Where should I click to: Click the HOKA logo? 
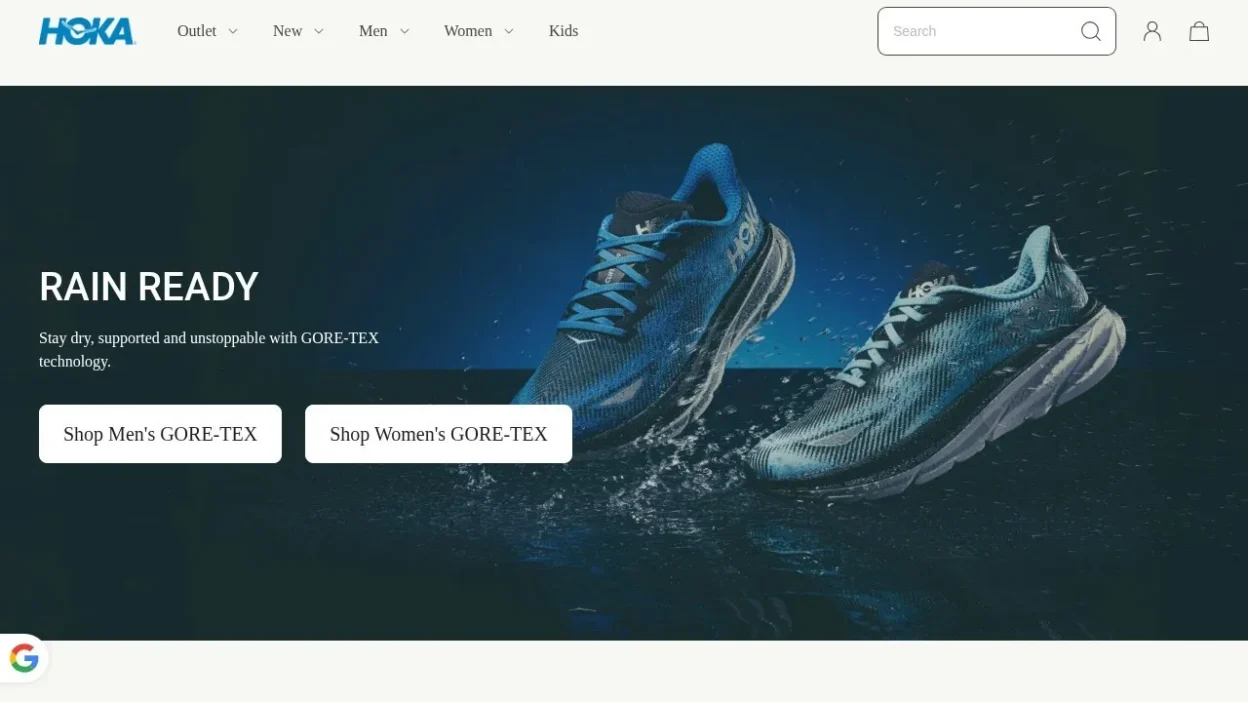click(x=87, y=31)
